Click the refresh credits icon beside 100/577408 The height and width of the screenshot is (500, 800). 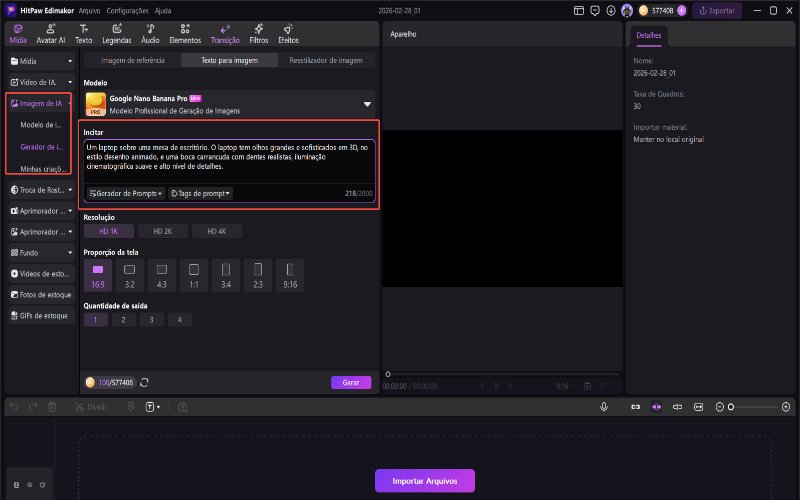145,382
